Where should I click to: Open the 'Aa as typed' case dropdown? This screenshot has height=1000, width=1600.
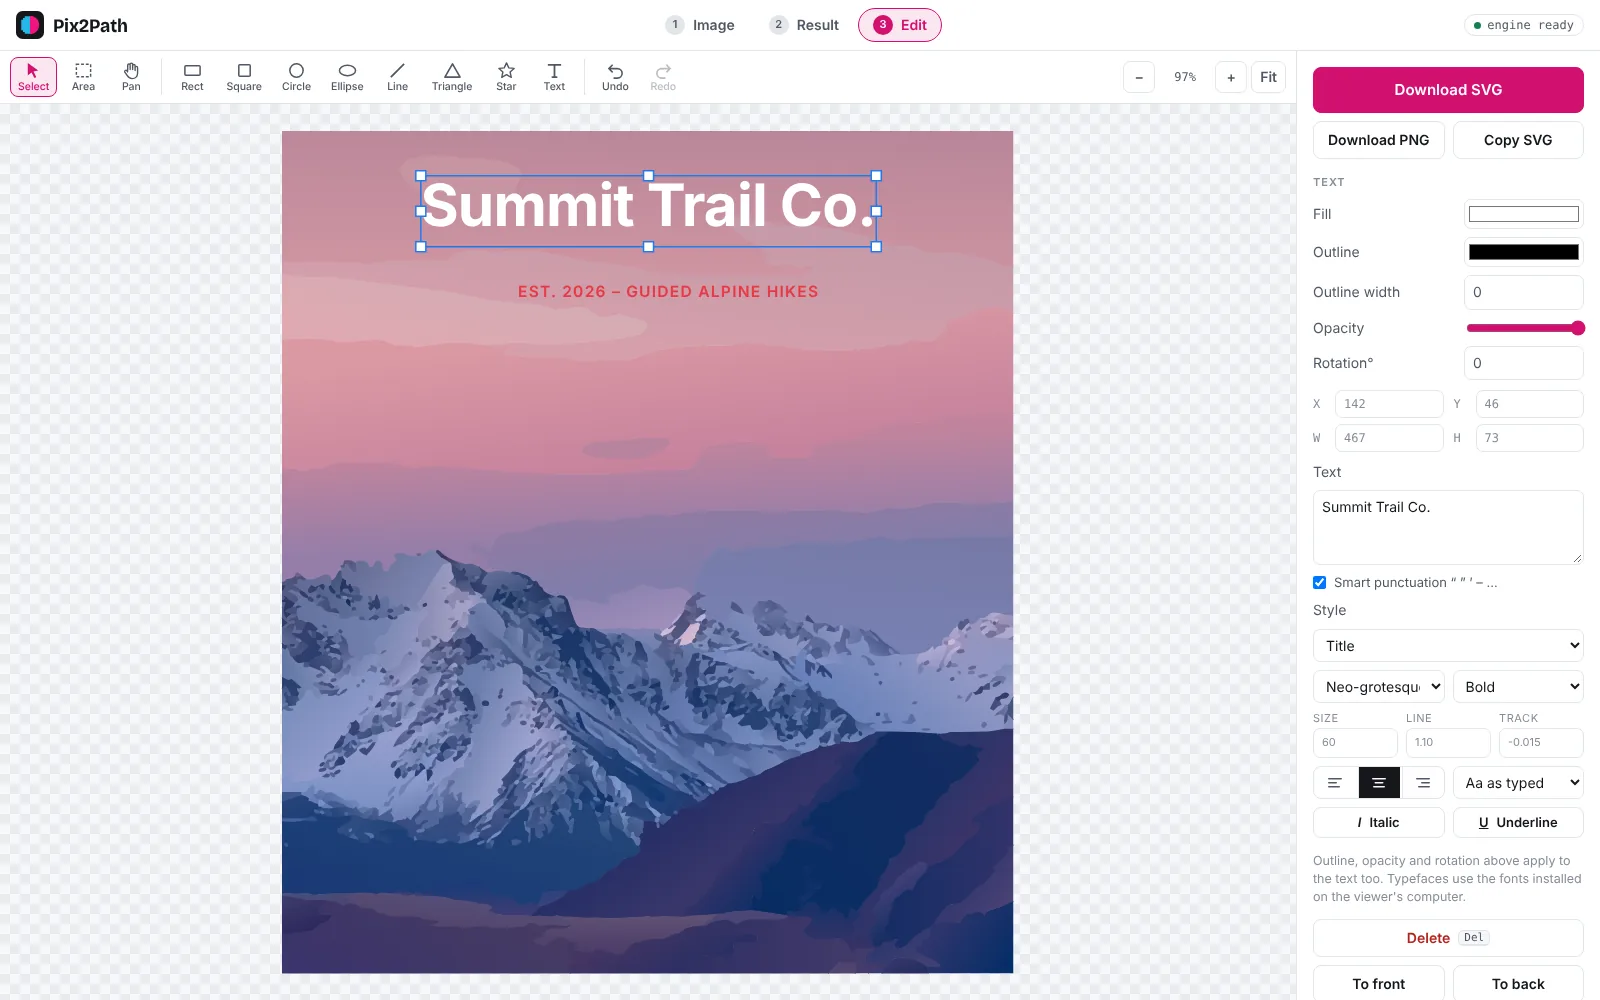1518,783
